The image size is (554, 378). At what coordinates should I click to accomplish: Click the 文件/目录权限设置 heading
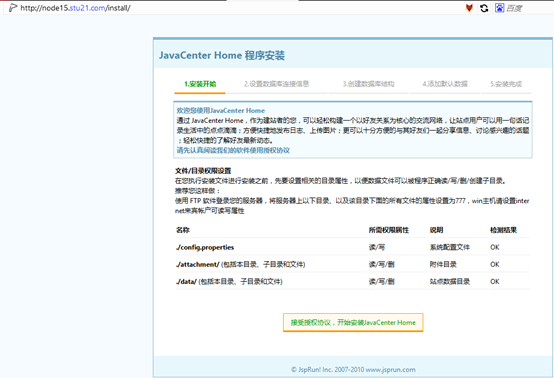pyautogui.click(x=203, y=171)
